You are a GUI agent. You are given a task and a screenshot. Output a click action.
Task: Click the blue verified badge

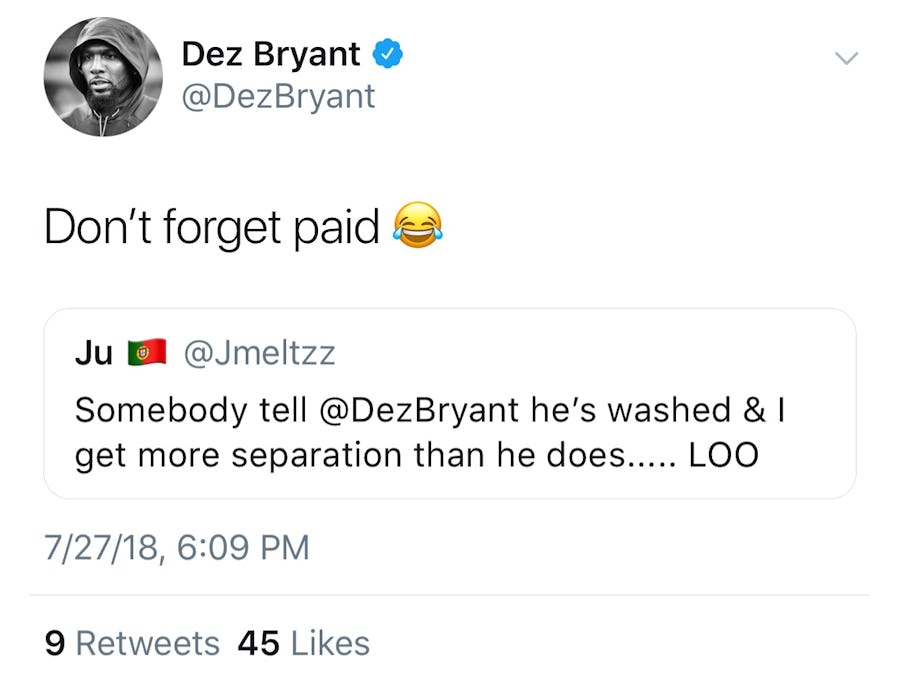(387, 54)
